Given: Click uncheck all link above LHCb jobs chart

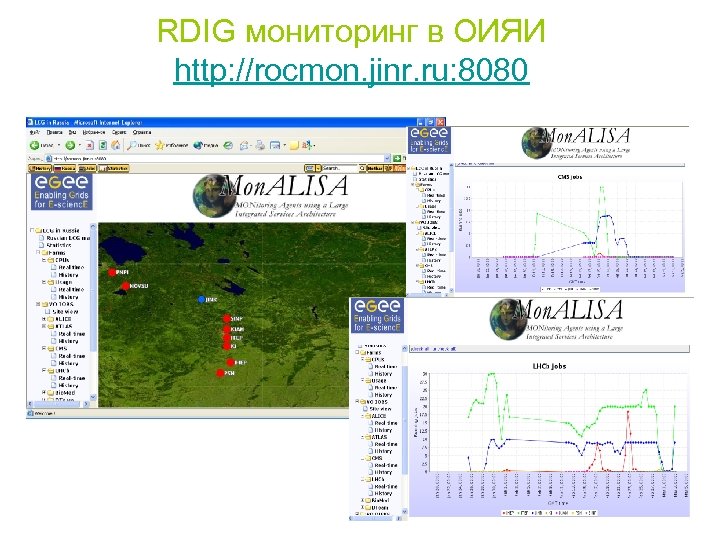Looking at the screenshot, I should [x=443, y=349].
